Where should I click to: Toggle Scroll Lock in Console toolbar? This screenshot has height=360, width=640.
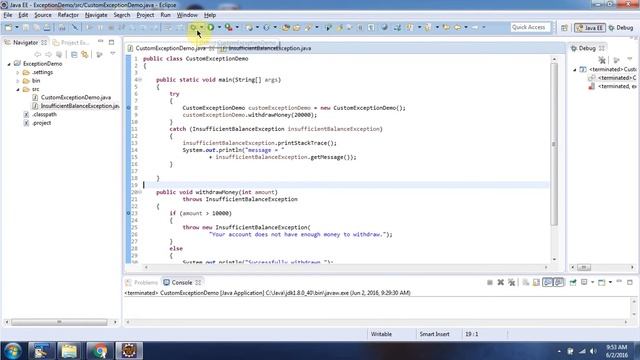pyautogui.click(x=536, y=282)
